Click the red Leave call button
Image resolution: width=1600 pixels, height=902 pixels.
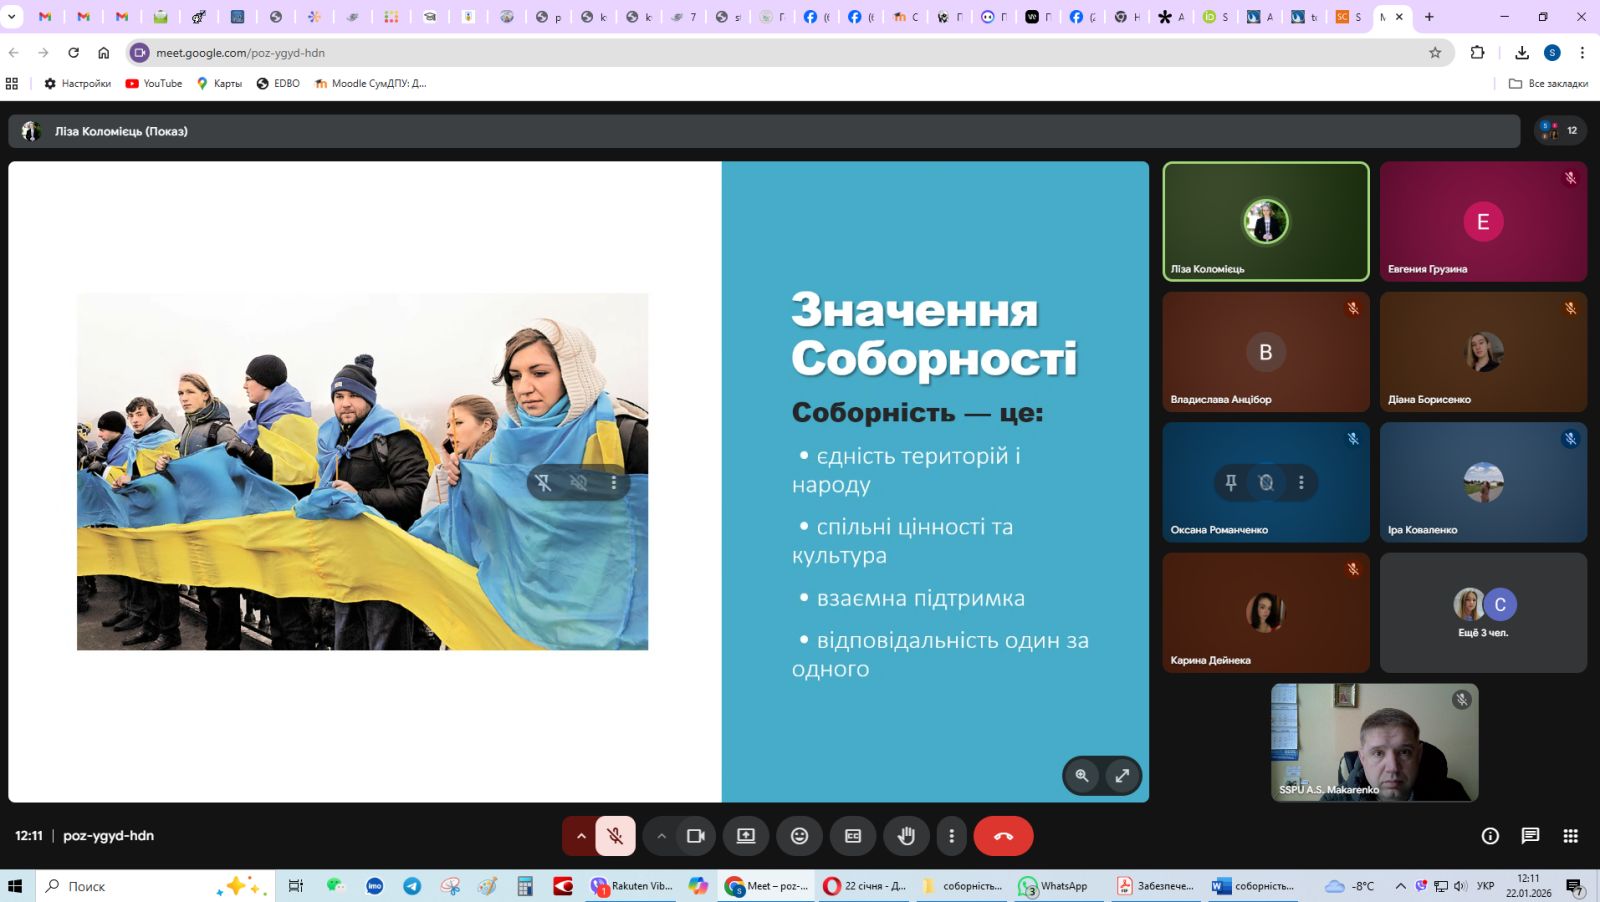(1003, 836)
